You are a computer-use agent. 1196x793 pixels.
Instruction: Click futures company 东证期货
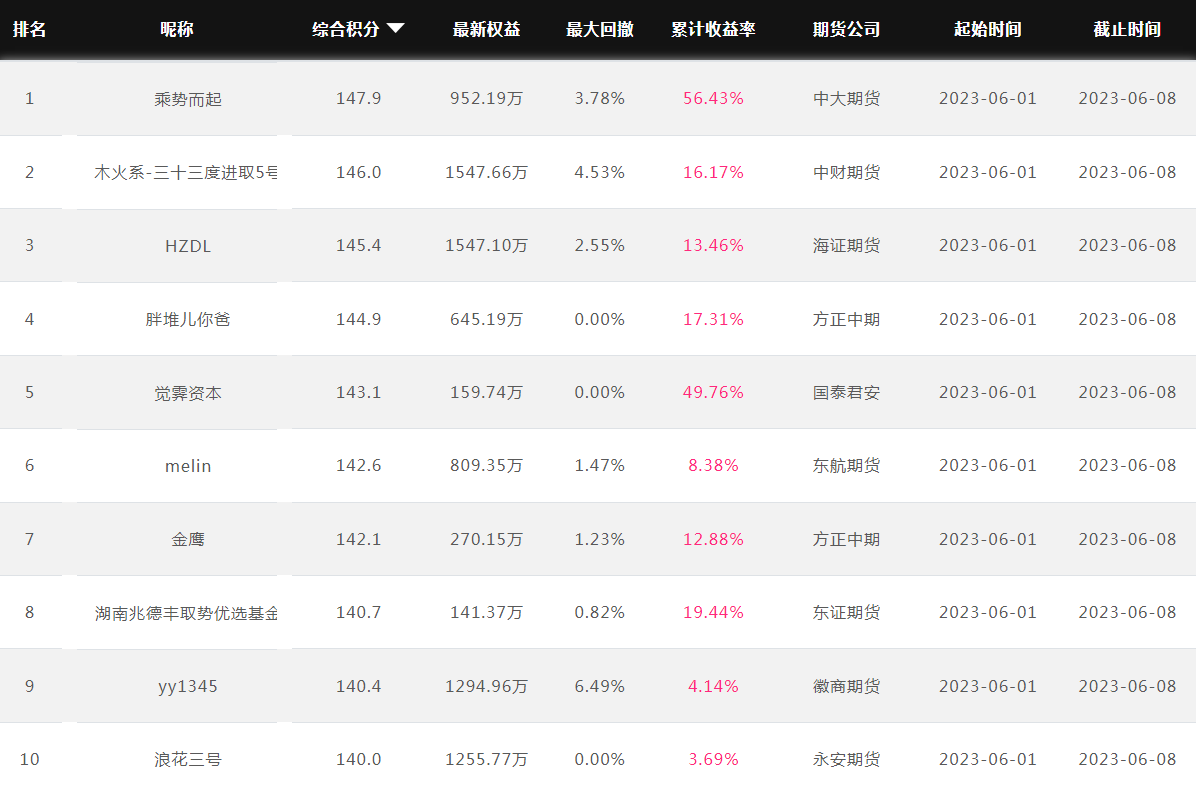pos(847,612)
